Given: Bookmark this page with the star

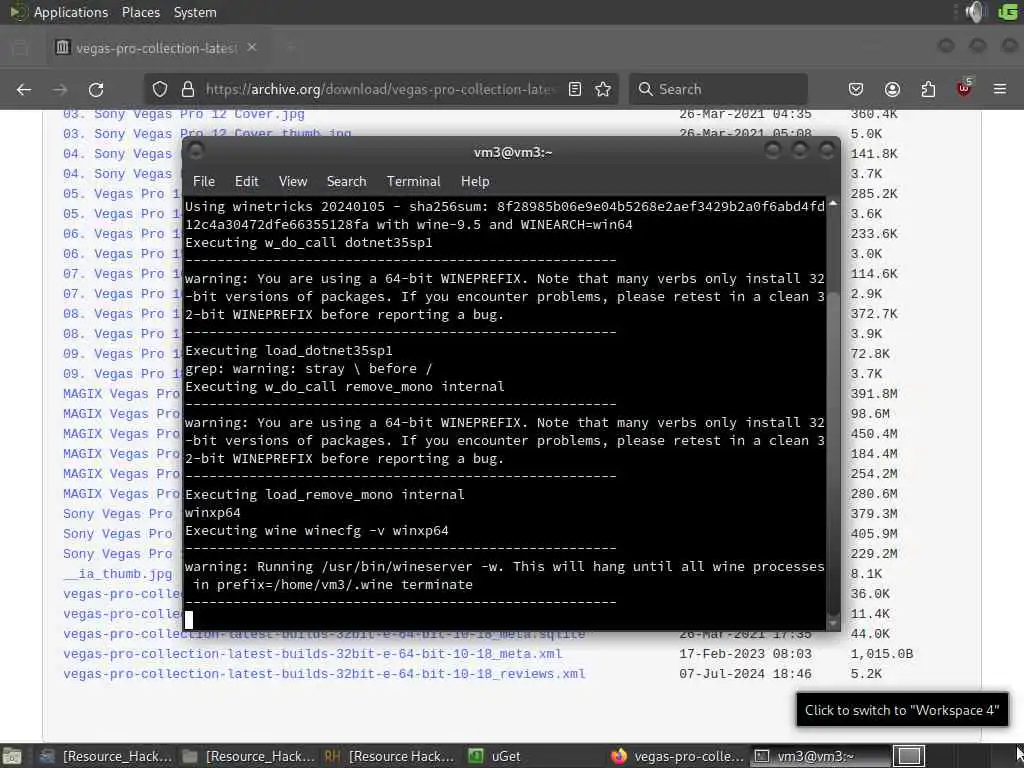Looking at the screenshot, I should tap(603, 89).
